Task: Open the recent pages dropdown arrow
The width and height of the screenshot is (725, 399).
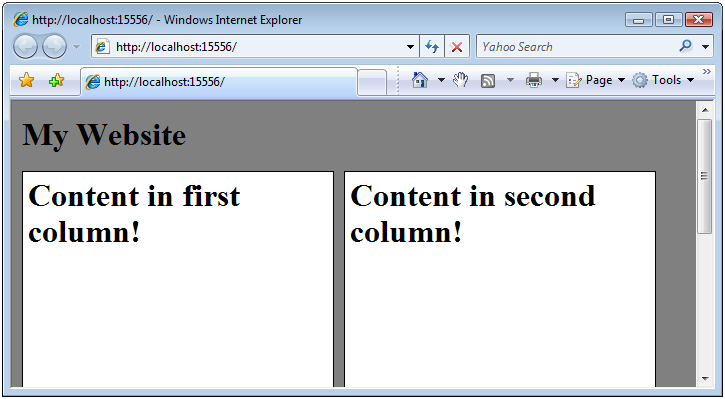Action: 77,47
